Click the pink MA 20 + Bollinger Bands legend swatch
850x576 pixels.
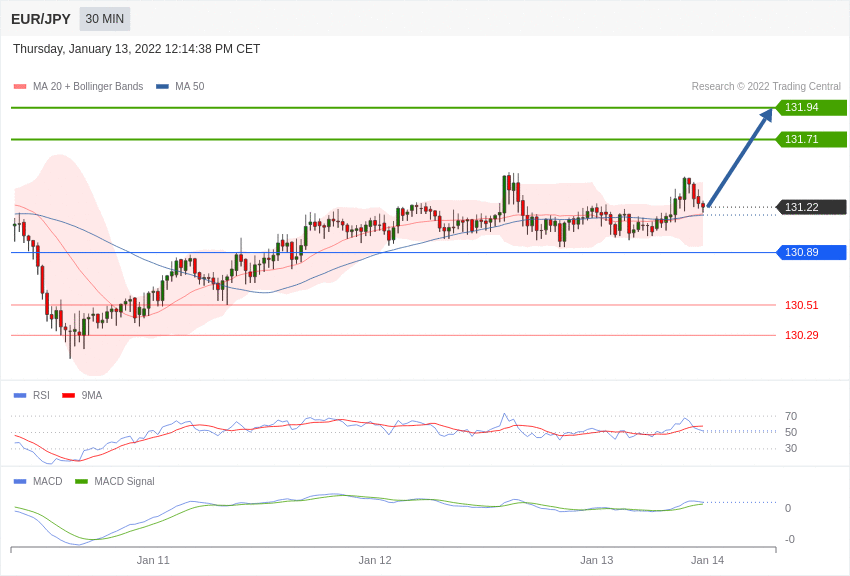[20, 86]
